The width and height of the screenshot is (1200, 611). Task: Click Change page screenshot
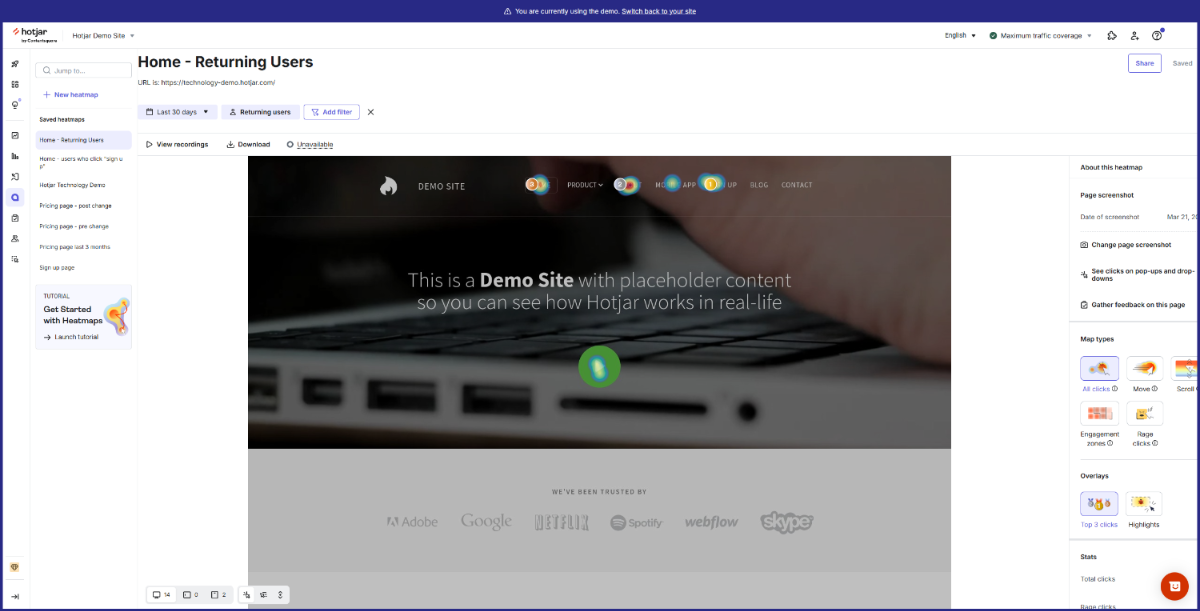(1125, 244)
